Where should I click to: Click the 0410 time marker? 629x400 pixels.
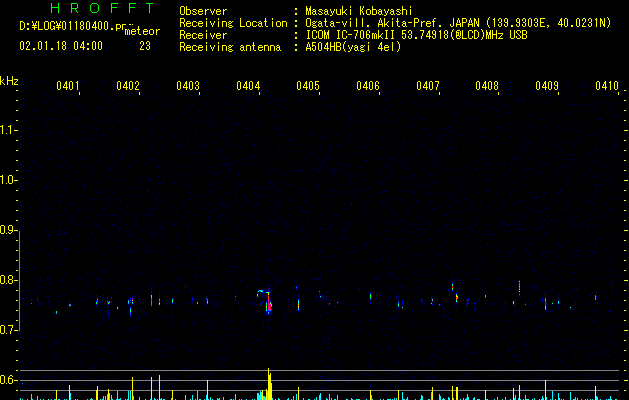coord(607,85)
